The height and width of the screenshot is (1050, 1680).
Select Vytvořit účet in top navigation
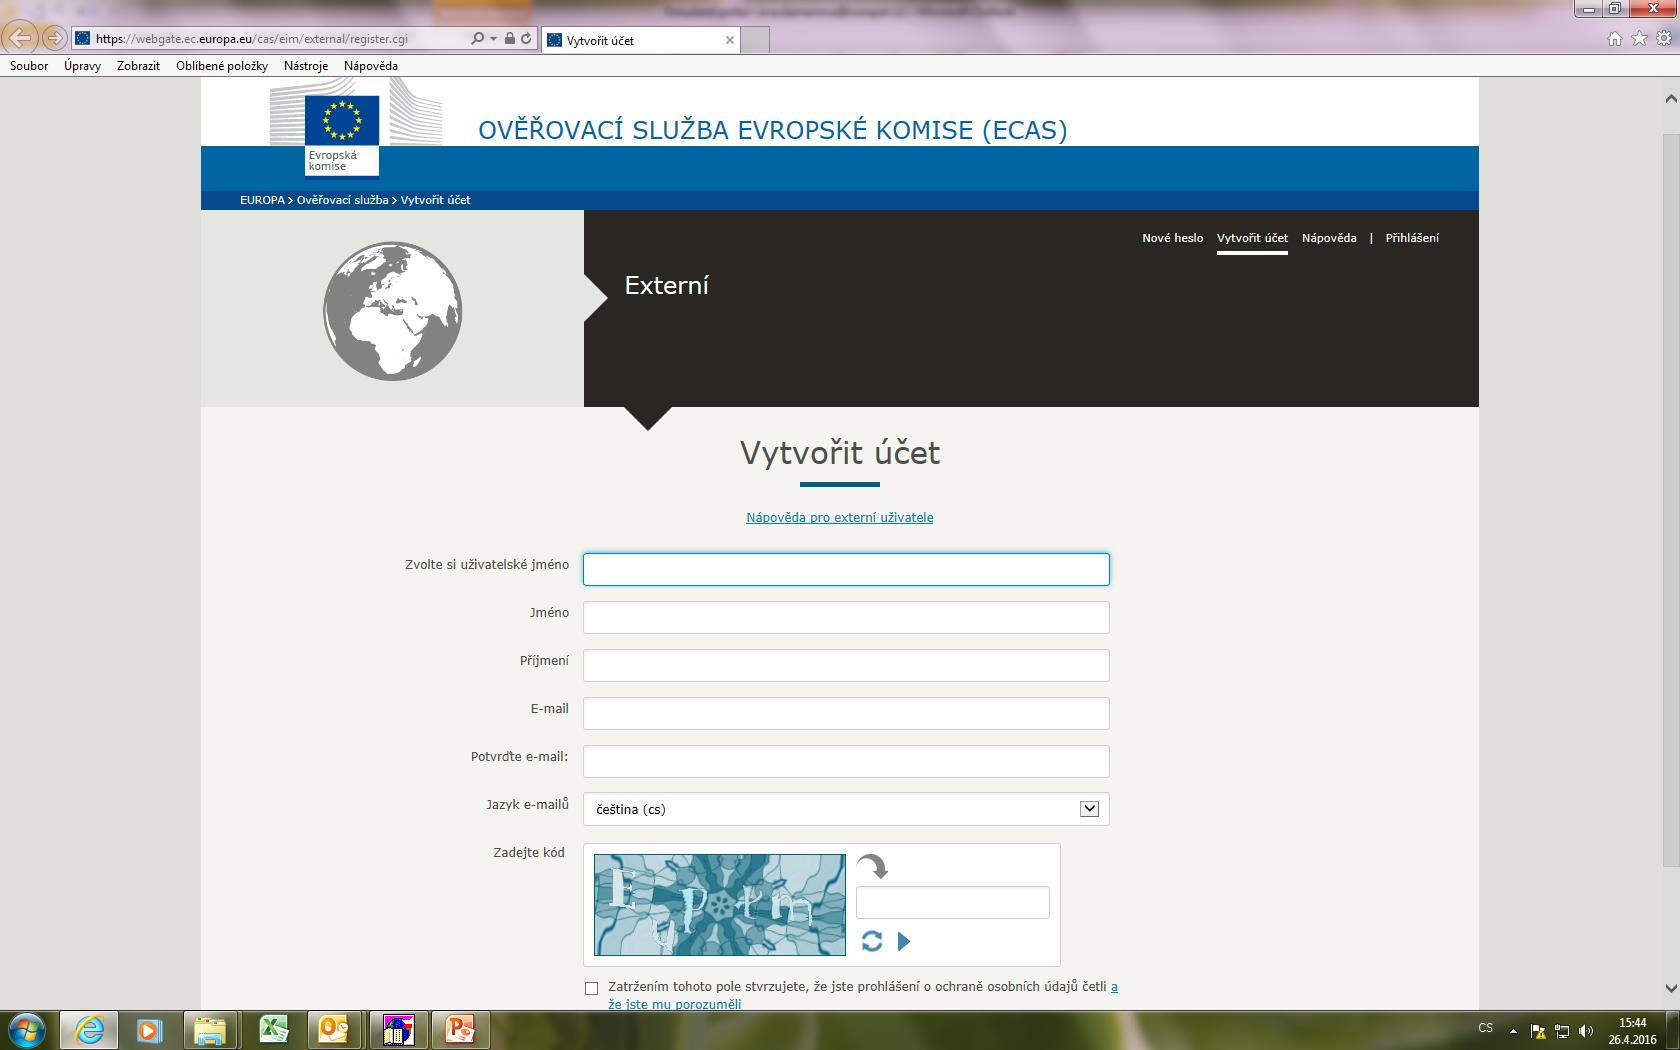1252,238
